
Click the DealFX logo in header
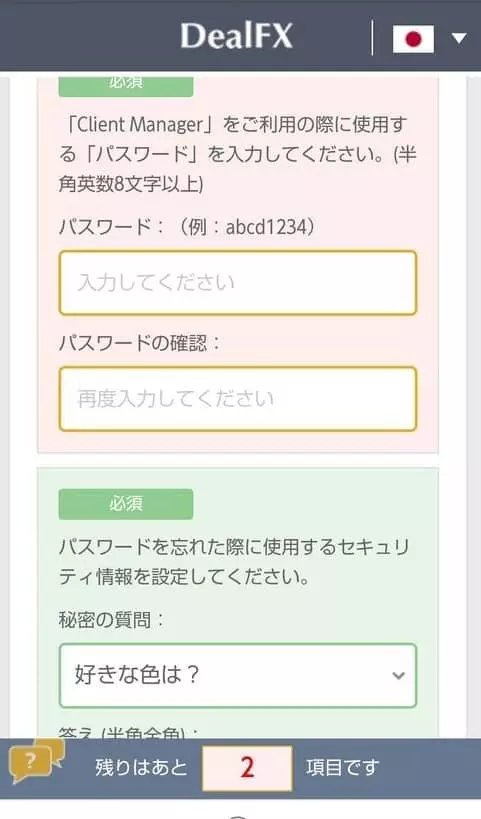pos(237,36)
